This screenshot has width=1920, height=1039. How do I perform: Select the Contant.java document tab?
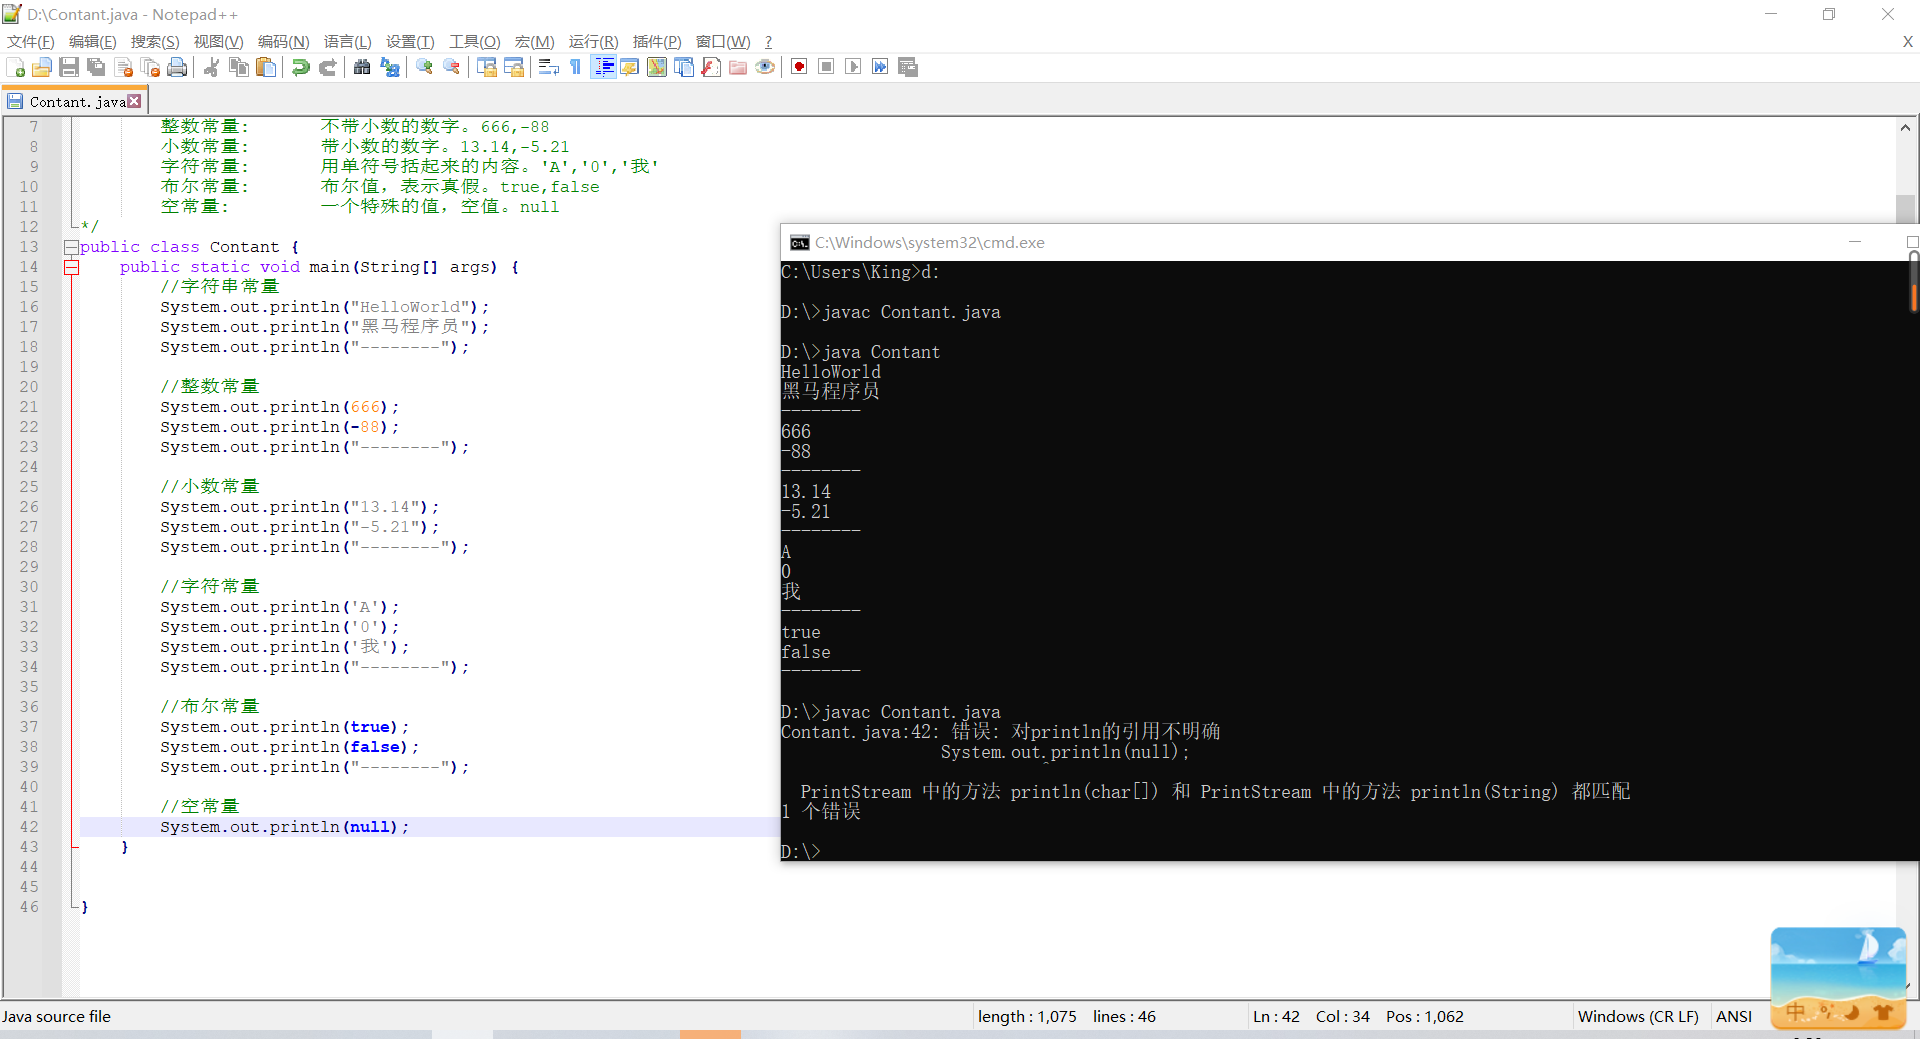[x=75, y=101]
